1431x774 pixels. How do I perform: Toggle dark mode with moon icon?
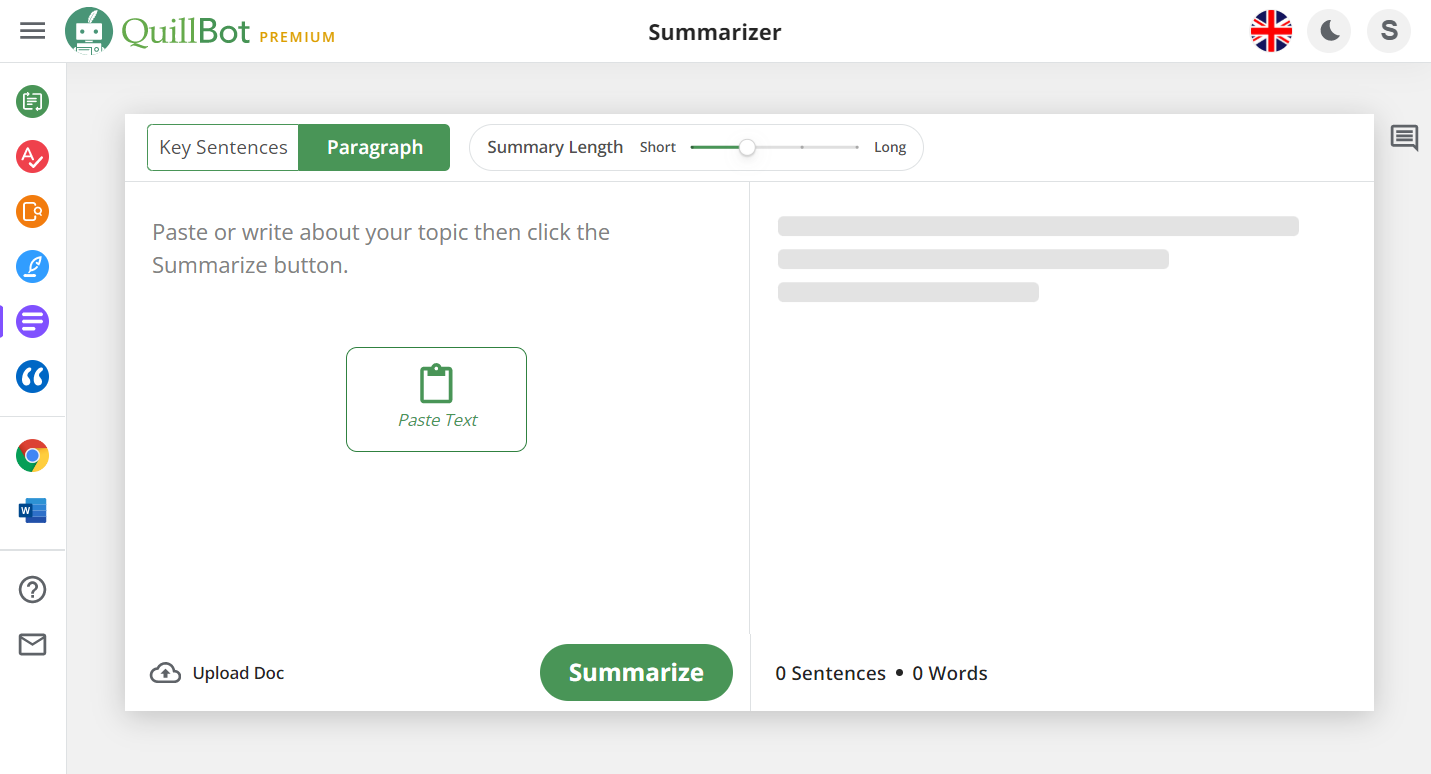point(1328,31)
